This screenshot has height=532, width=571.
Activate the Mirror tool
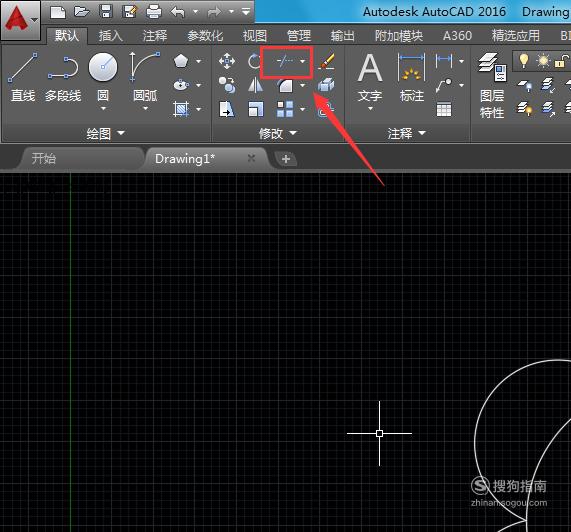(x=256, y=85)
